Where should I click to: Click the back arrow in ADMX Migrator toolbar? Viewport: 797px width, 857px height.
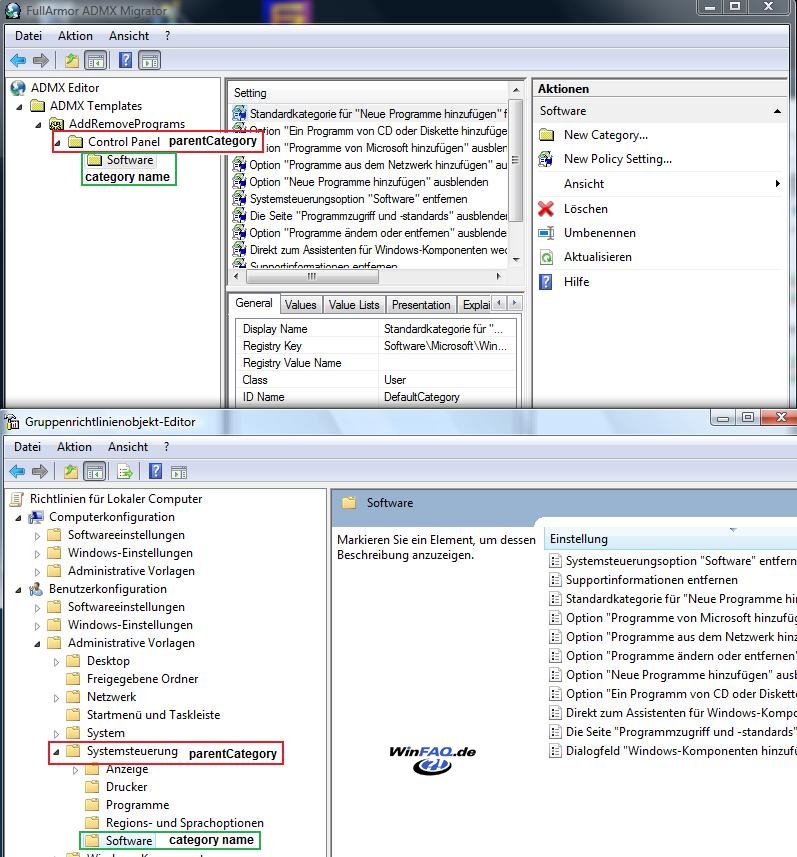point(18,60)
